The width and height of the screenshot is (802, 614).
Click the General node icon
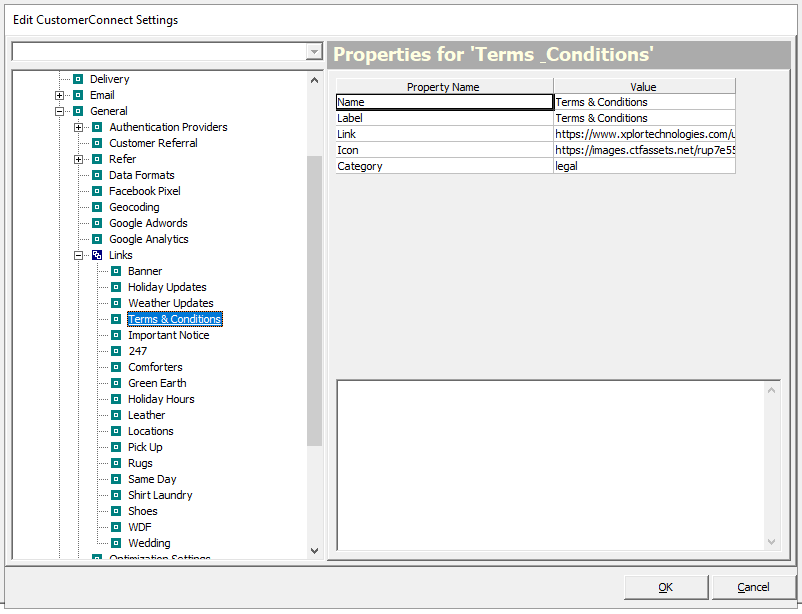[78, 111]
